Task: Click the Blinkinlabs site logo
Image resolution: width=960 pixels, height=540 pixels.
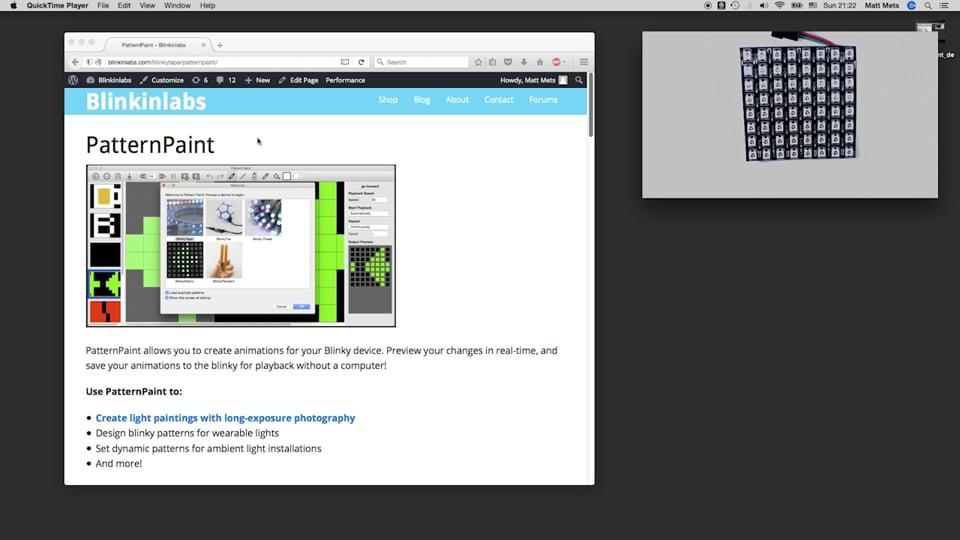Action: 146,102
